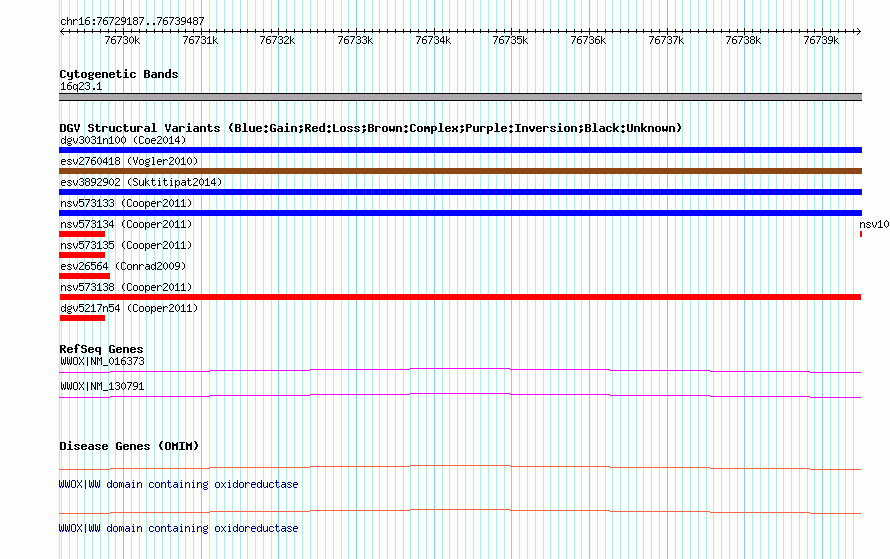890x559 pixels.
Task: Select the 16q23.1 band label
Action: click(x=81, y=86)
